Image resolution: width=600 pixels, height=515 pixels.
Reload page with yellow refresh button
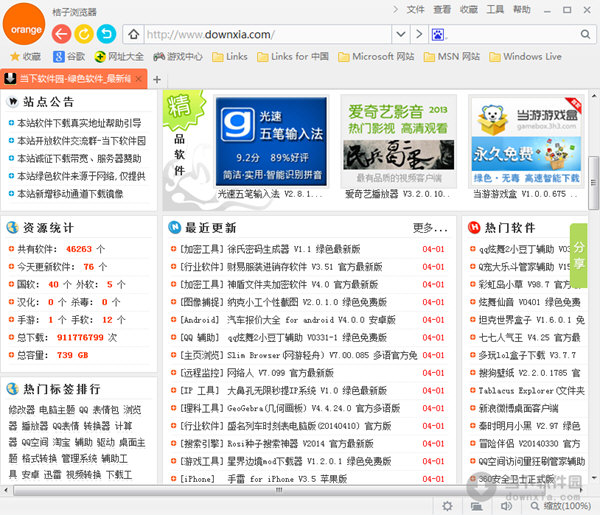(84, 34)
